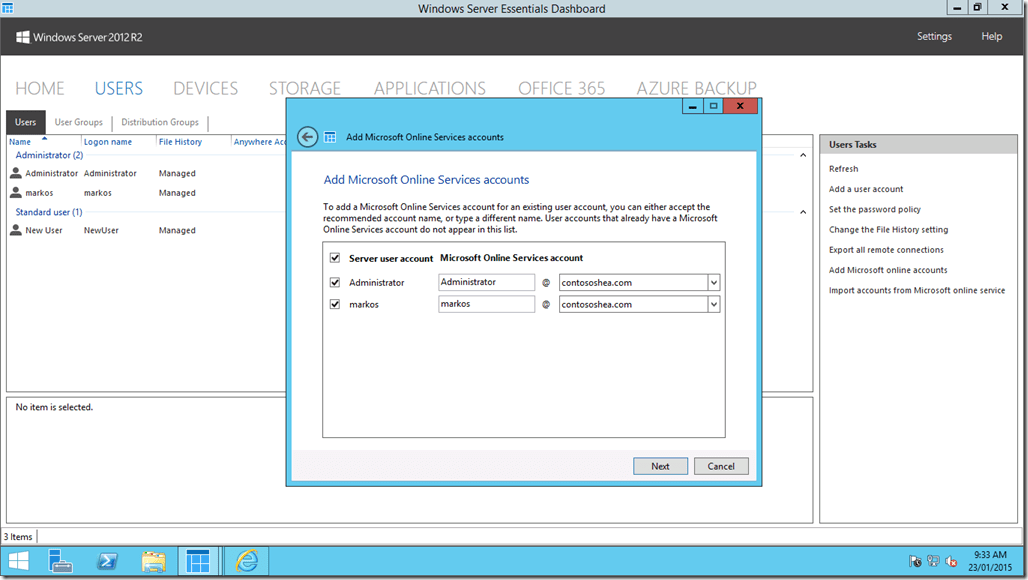Select the Dashboard icon on the taskbar
Screen dimensions: 1028x580
tap(198, 560)
